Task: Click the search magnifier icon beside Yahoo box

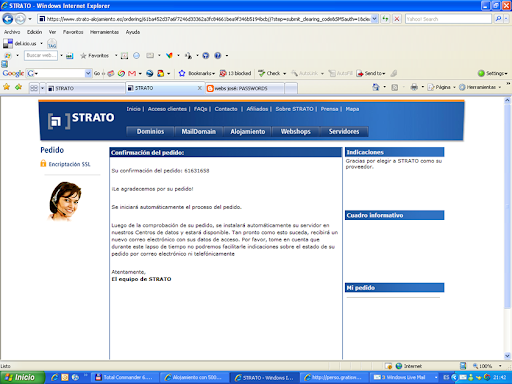Action: click(x=498, y=19)
